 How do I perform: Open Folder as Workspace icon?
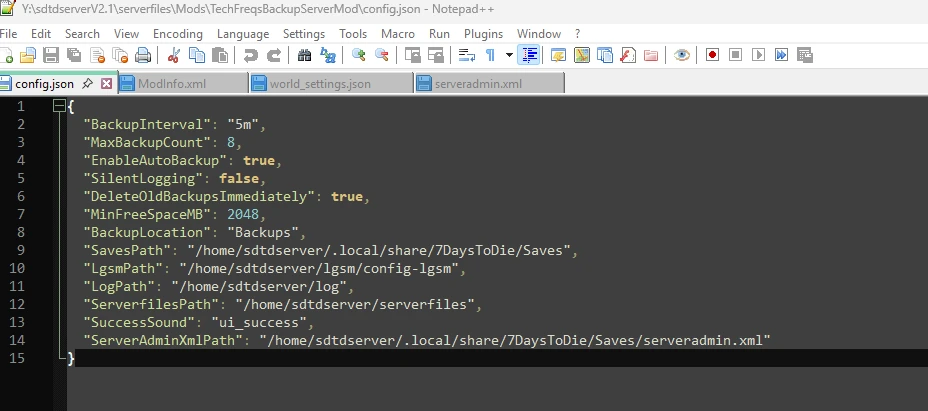point(650,55)
